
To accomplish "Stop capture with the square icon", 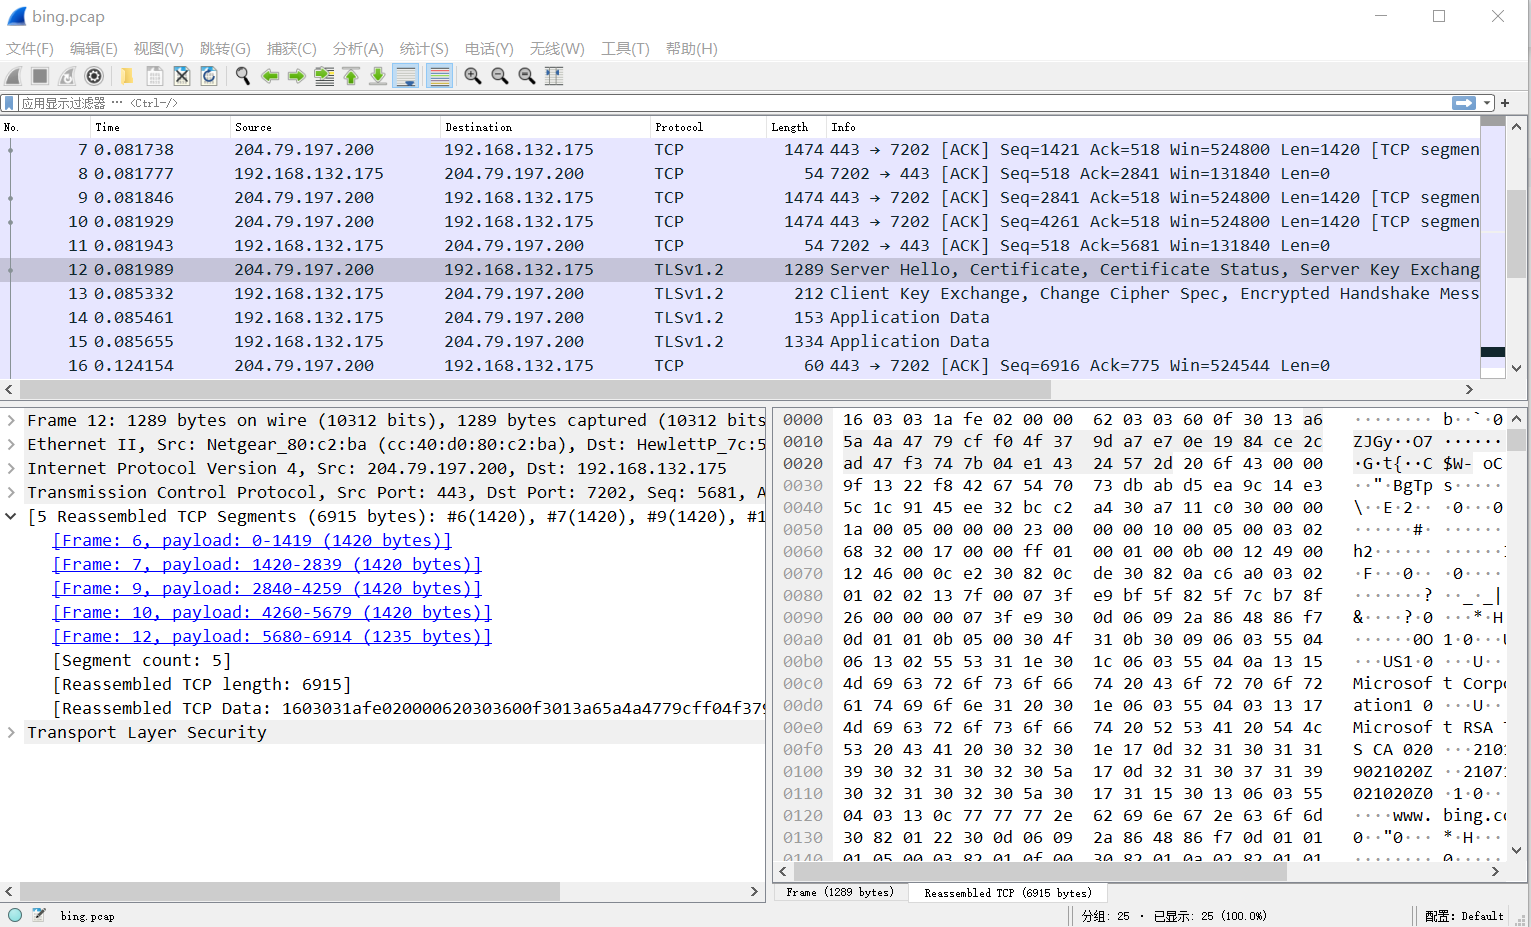I will pyautogui.click(x=40, y=76).
